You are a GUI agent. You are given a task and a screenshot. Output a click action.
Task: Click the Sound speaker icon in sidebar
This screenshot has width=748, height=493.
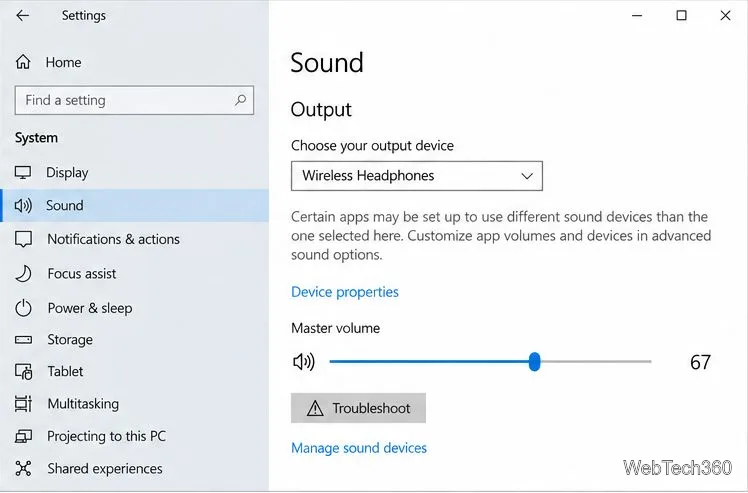click(23, 205)
